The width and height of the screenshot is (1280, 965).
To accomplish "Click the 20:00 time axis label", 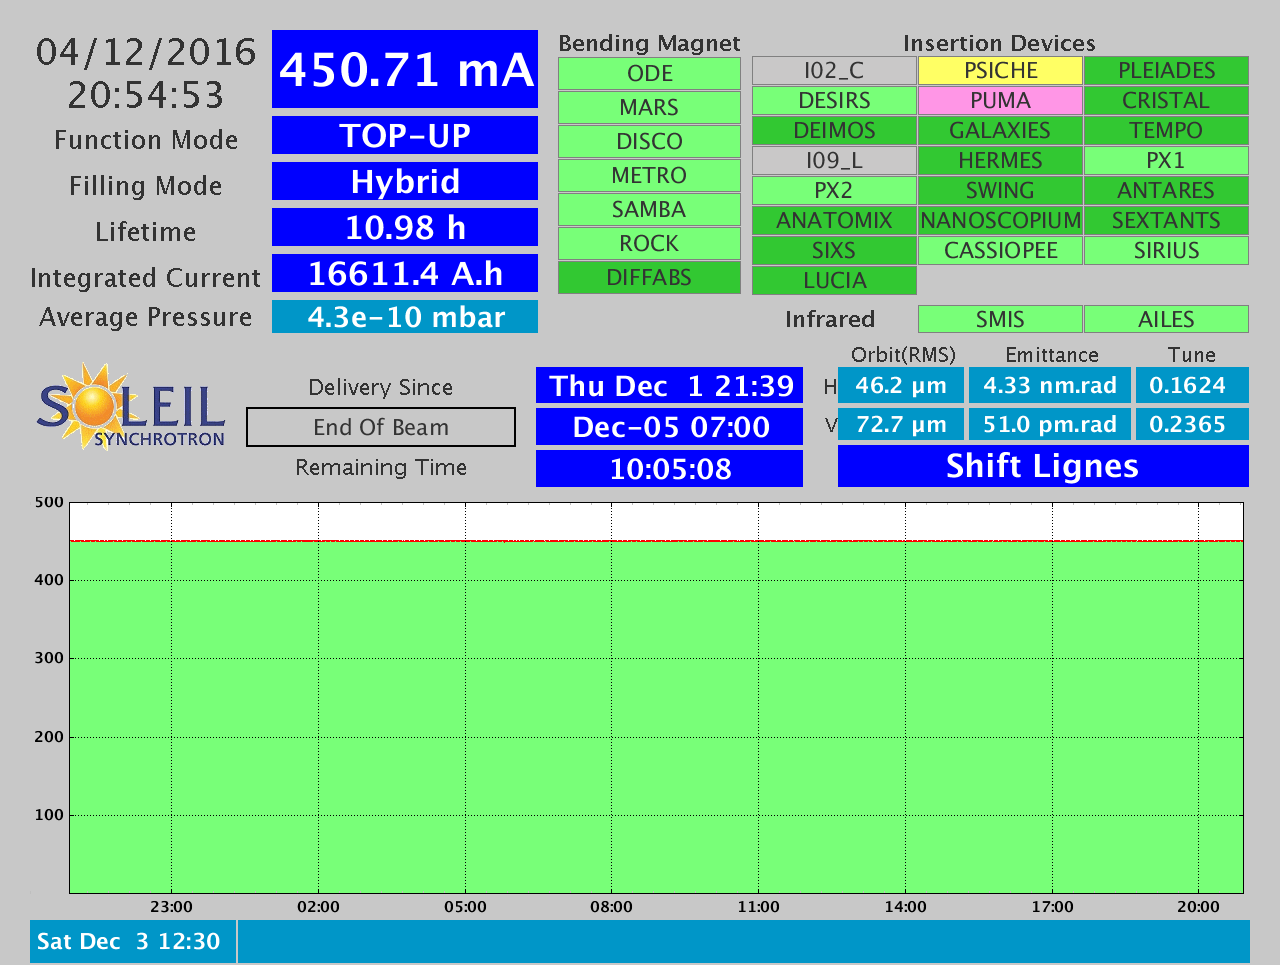I will coord(1198,907).
